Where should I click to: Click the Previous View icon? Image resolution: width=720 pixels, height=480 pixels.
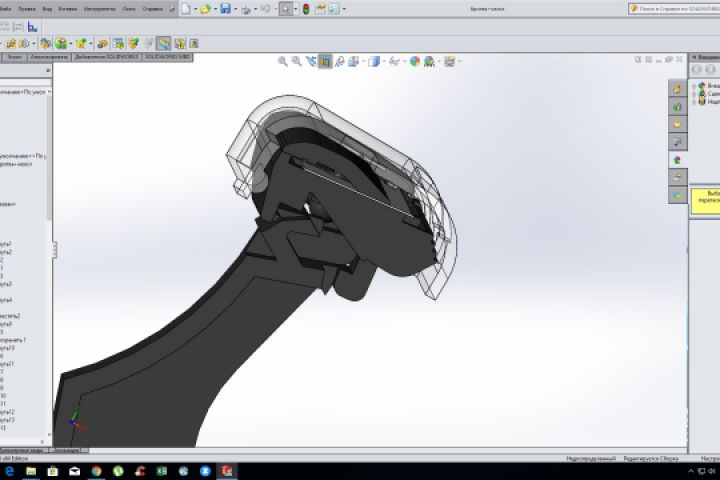[x=311, y=61]
